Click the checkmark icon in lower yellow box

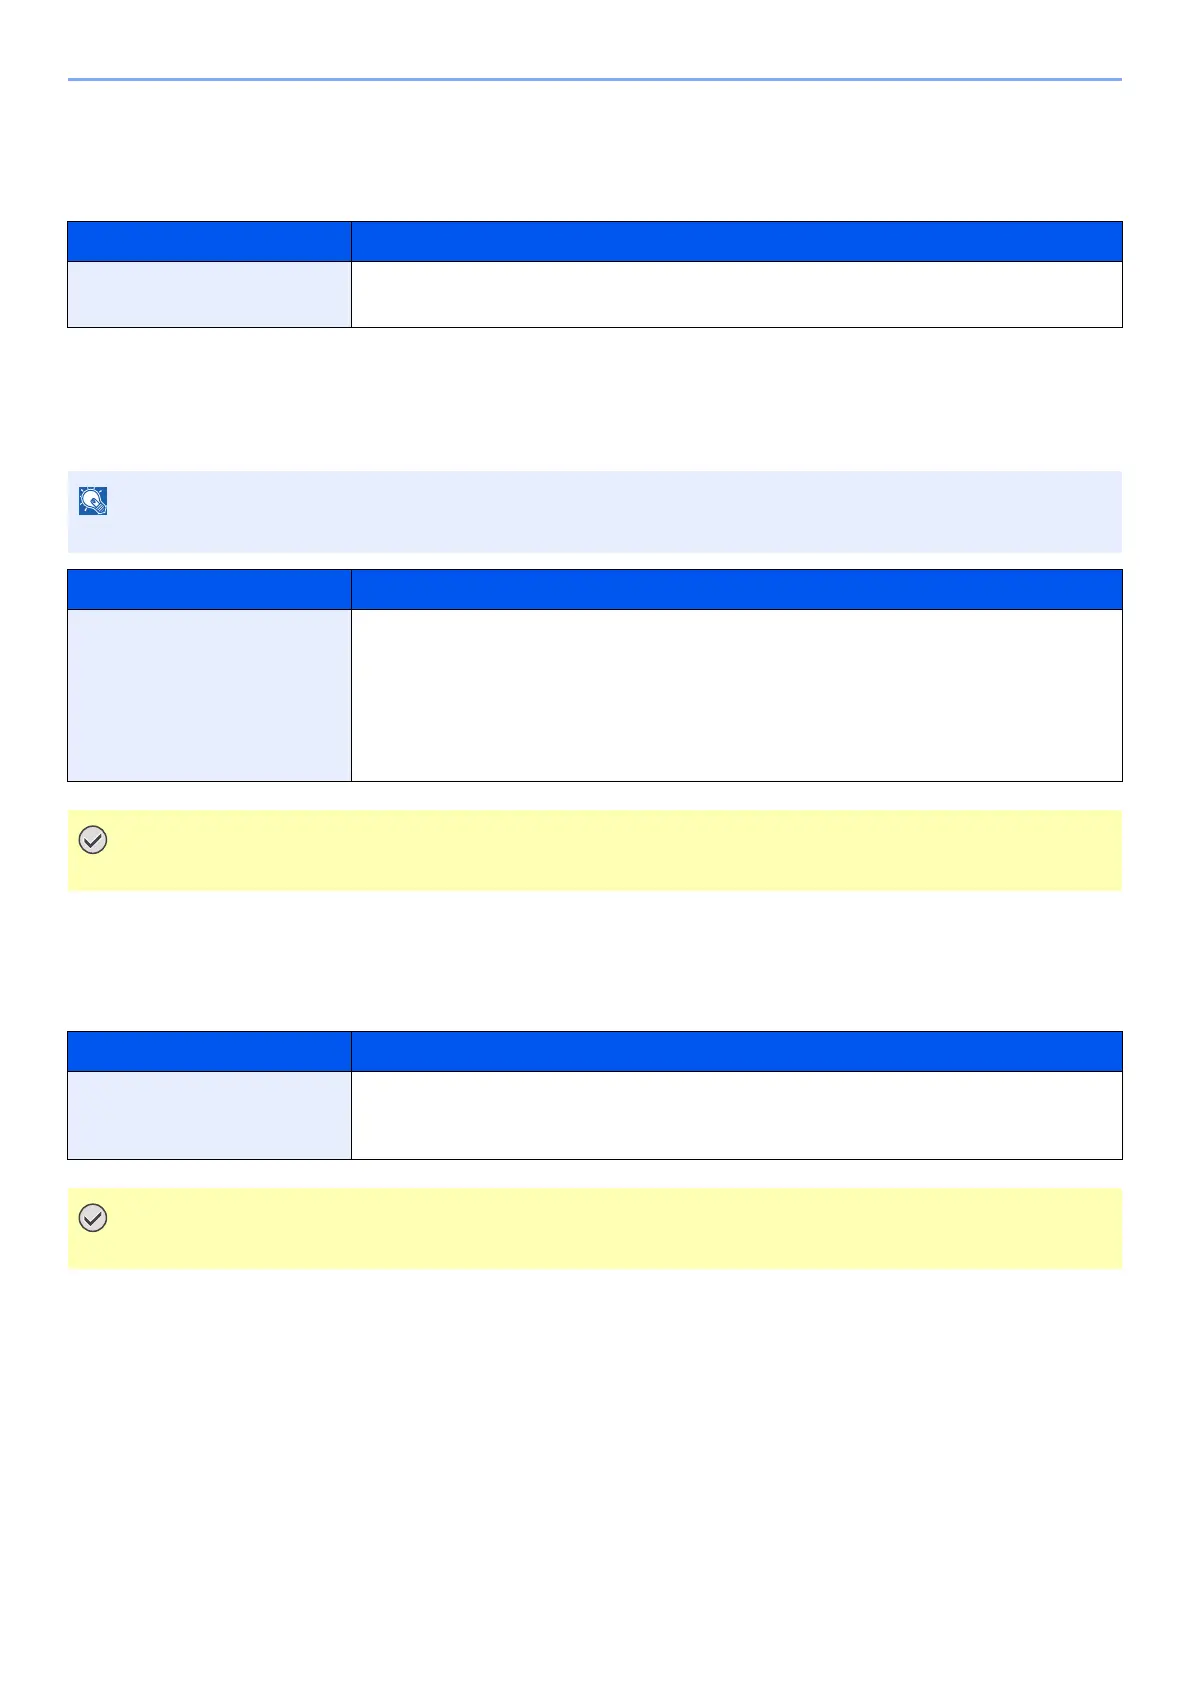pyautogui.click(x=93, y=1218)
